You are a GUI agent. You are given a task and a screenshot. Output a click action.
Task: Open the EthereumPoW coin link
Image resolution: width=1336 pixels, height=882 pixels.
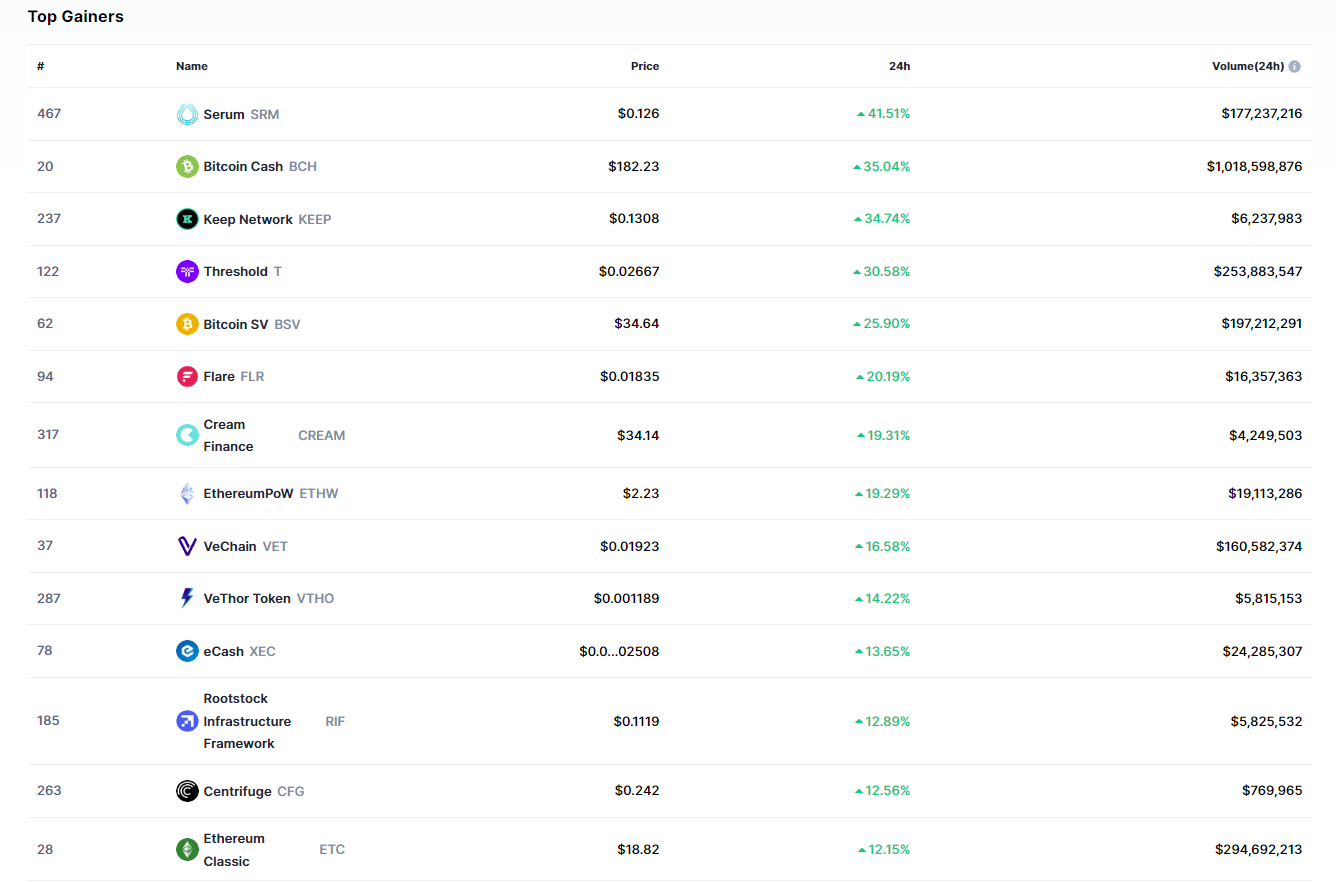coord(248,493)
